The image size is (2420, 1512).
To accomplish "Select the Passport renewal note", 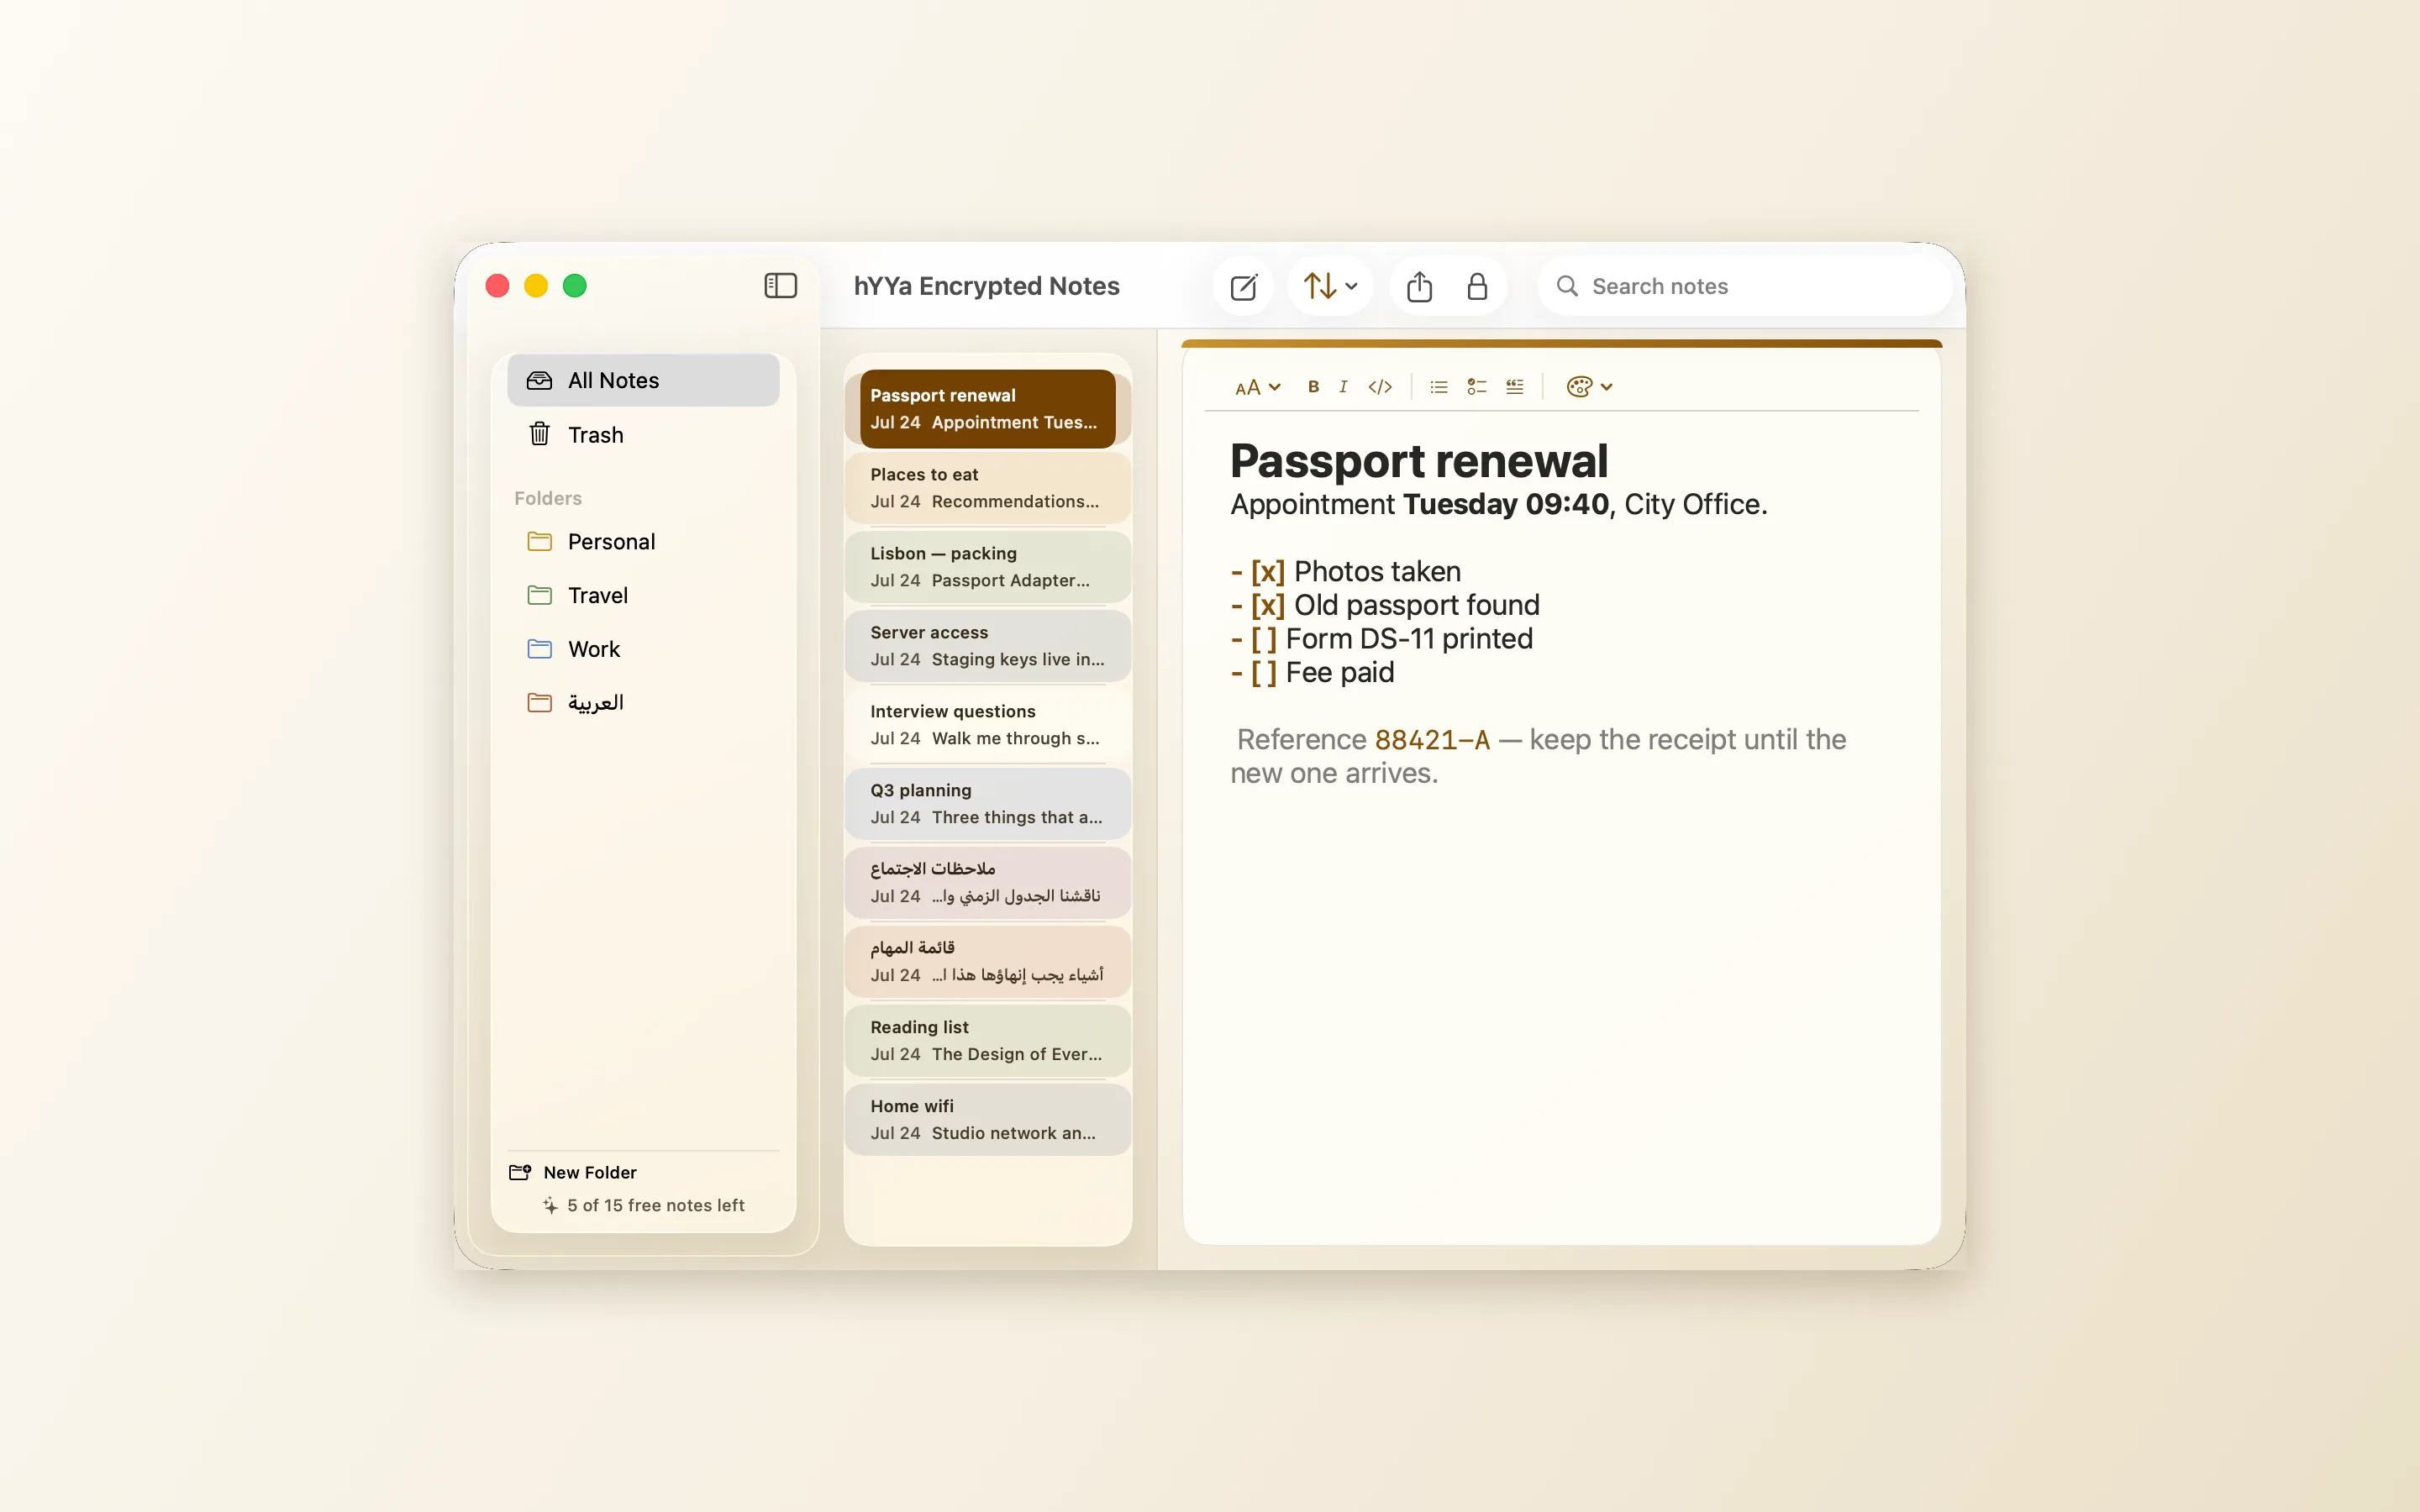I will (987, 409).
